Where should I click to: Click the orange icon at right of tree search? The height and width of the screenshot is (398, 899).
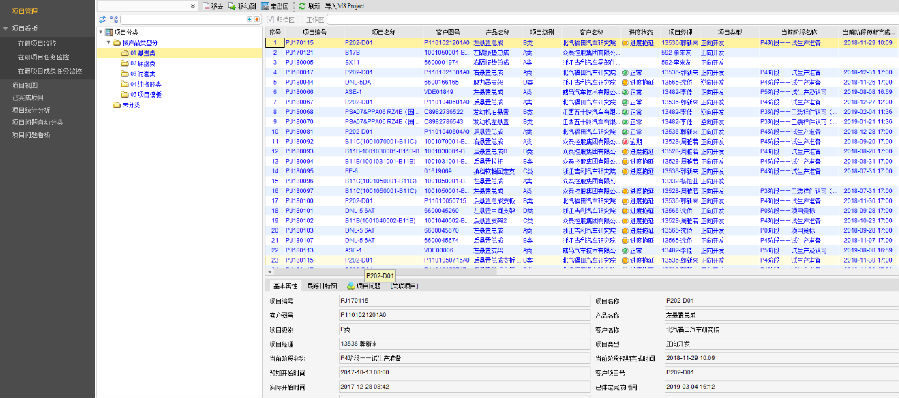pos(256,19)
